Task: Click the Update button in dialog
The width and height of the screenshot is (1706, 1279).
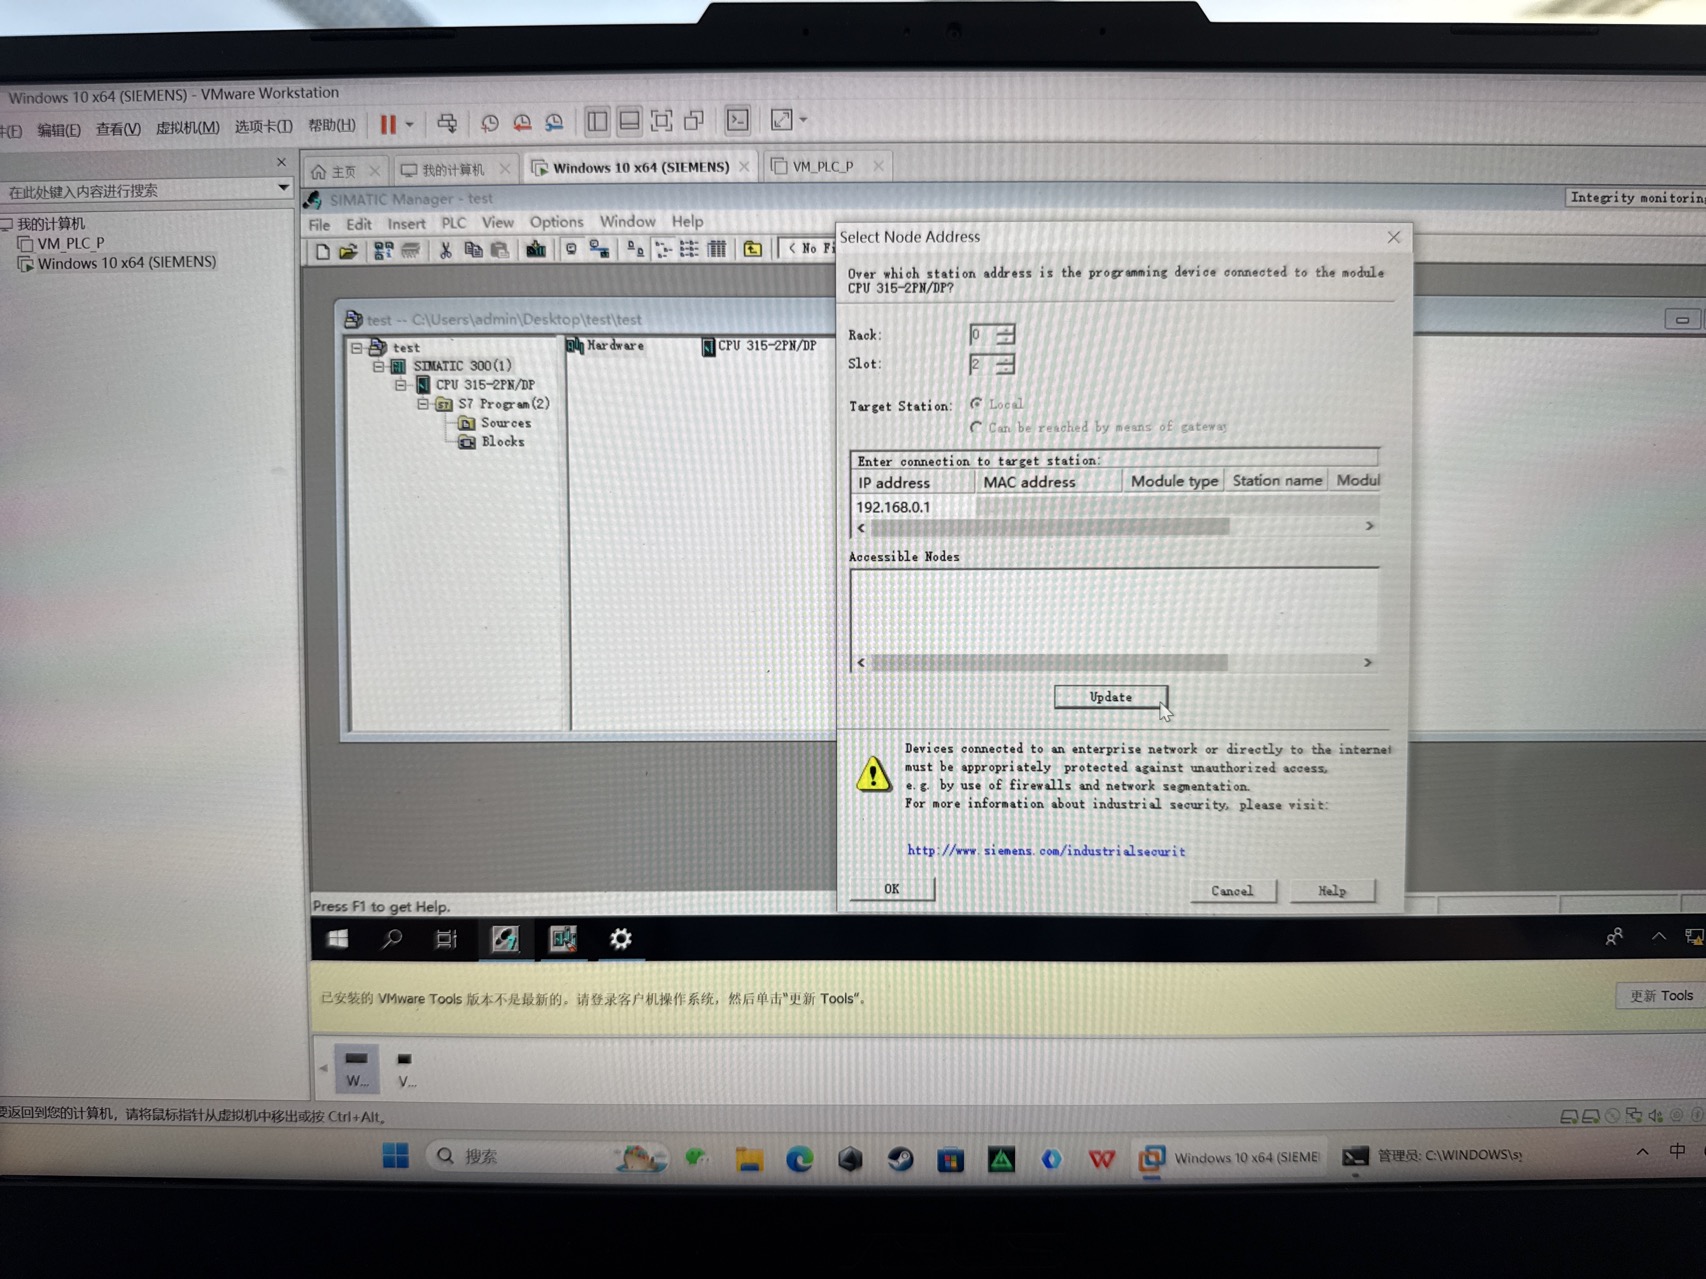Action: click(x=1110, y=697)
